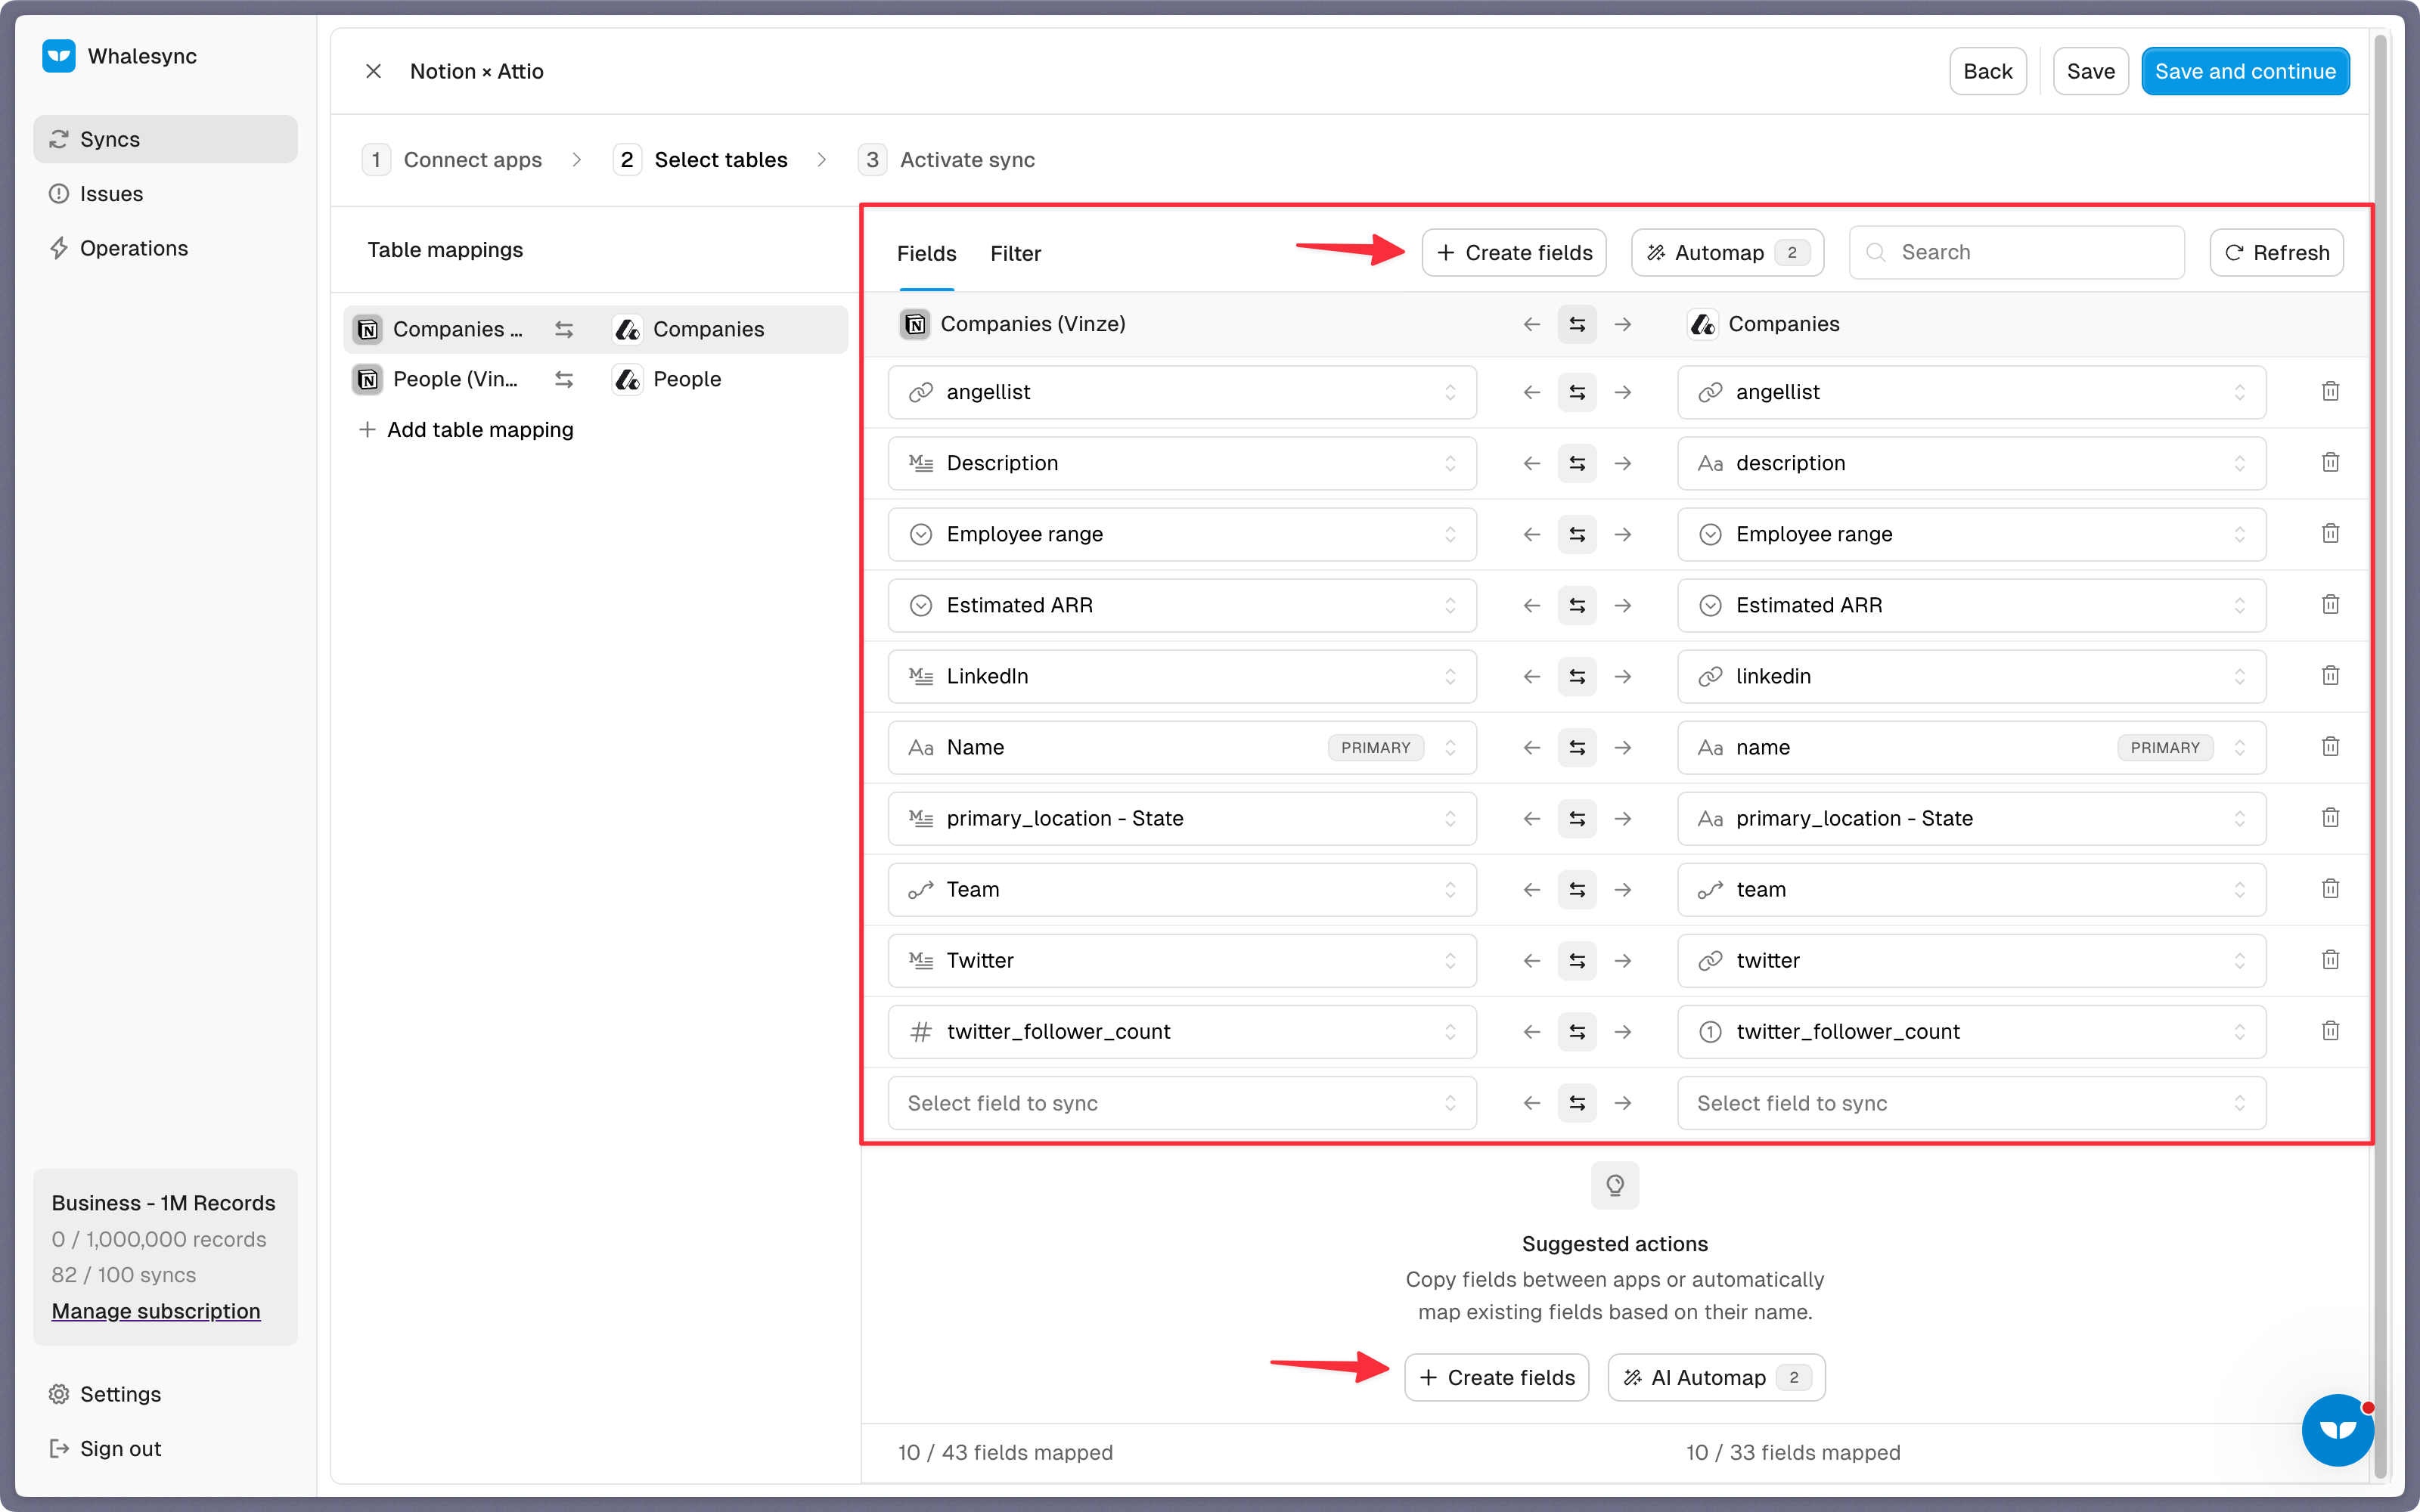Click the Refresh button
Screen dimensions: 2420x1512
2276,252
